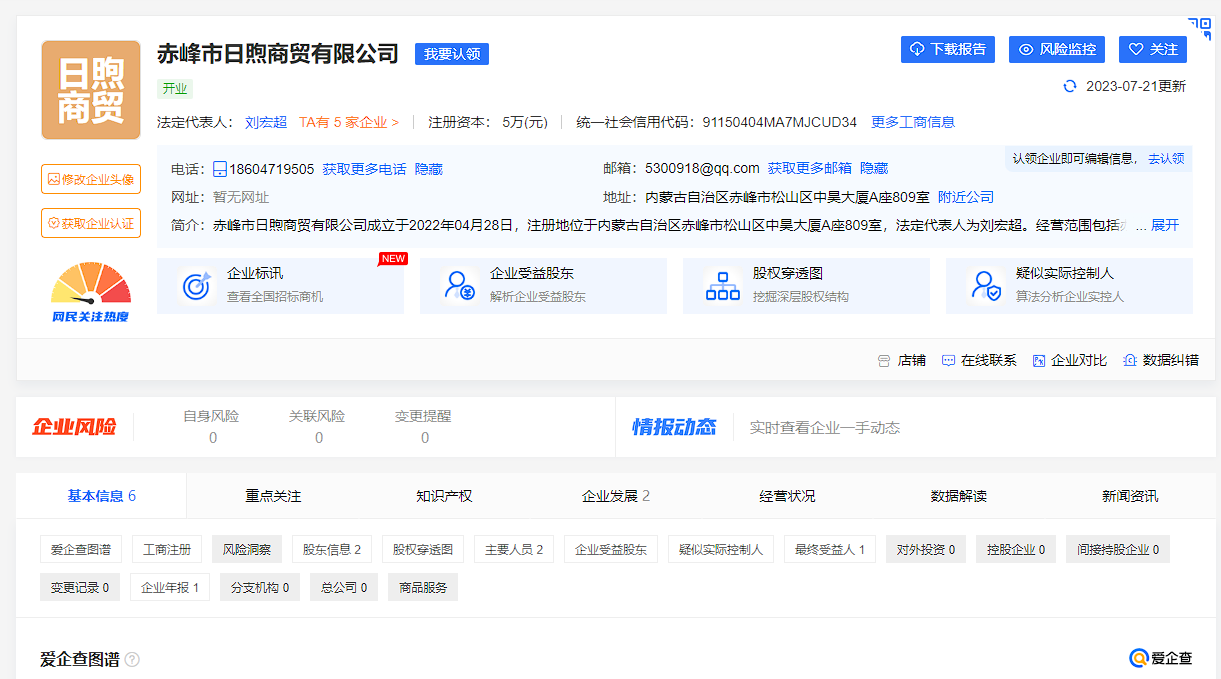Click the 数据纠错 correction icon link
The width and height of the screenshot is (1221, 679).
tap(1160, 360)
